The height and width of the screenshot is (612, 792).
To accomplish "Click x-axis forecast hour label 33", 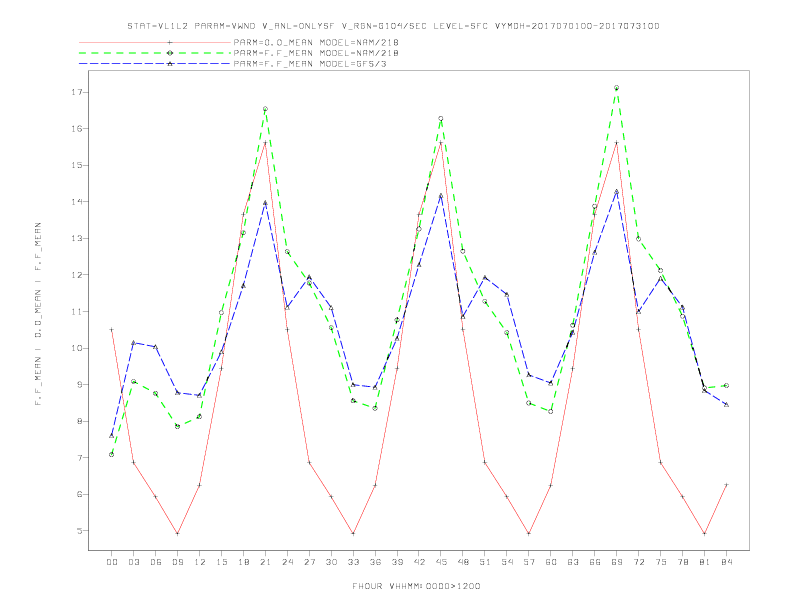I will [353, 562].
